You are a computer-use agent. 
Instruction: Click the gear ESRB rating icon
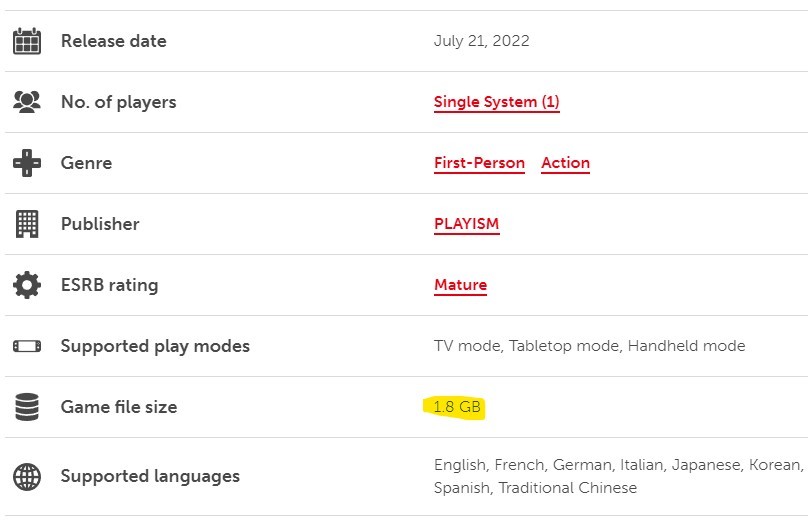click(27, 285)
